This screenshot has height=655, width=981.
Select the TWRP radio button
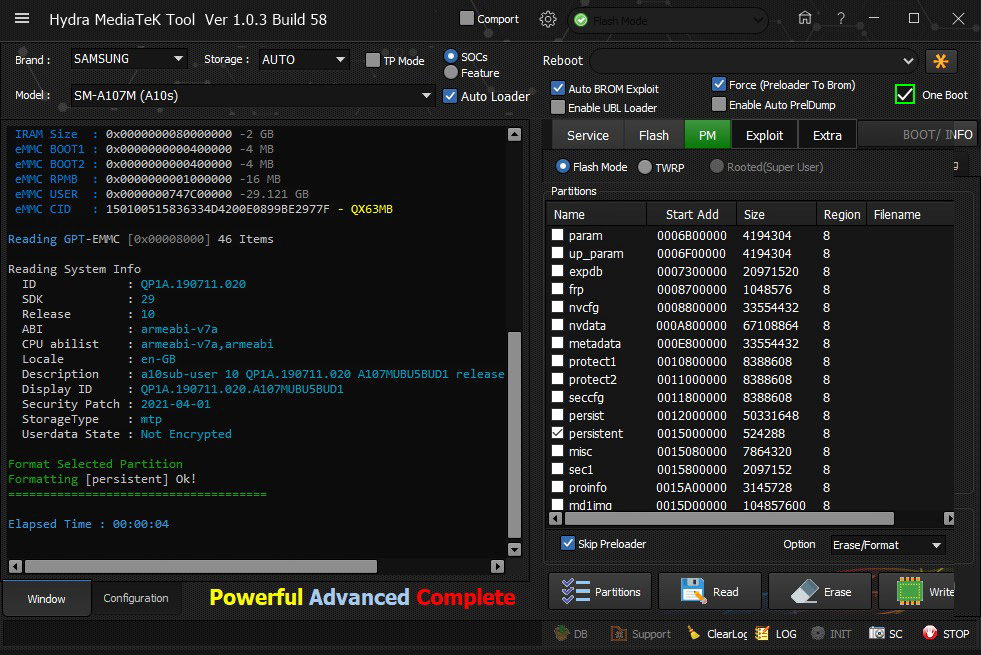coord(645,167)
